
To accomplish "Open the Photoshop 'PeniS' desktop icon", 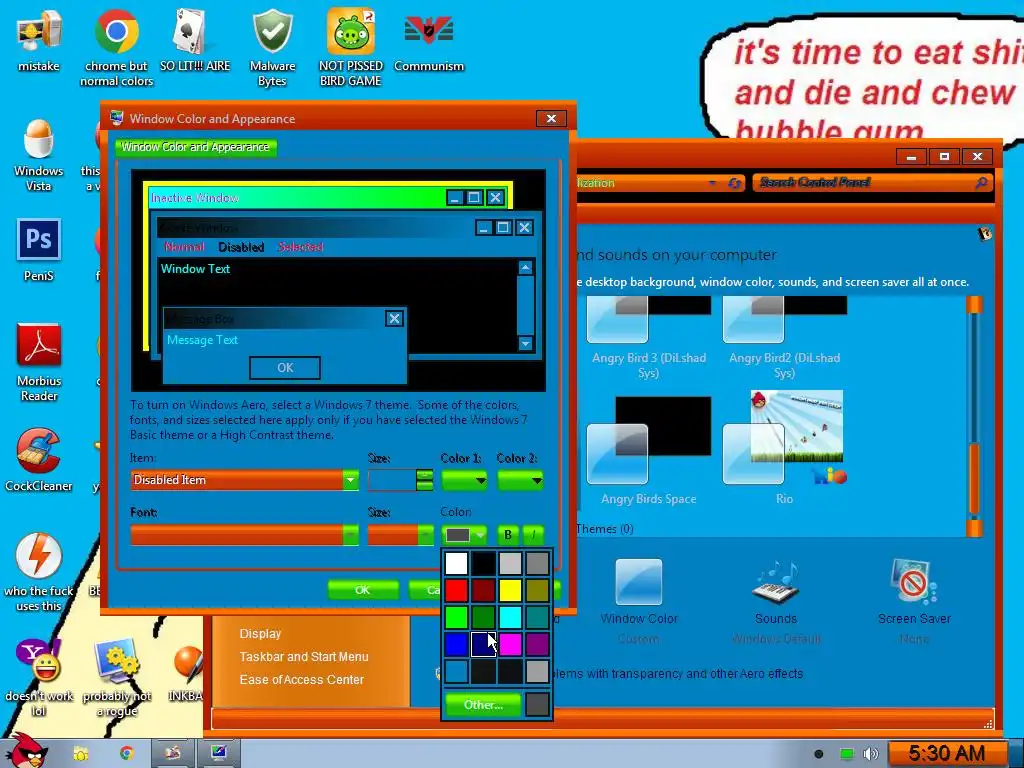I will pos(39,250).
